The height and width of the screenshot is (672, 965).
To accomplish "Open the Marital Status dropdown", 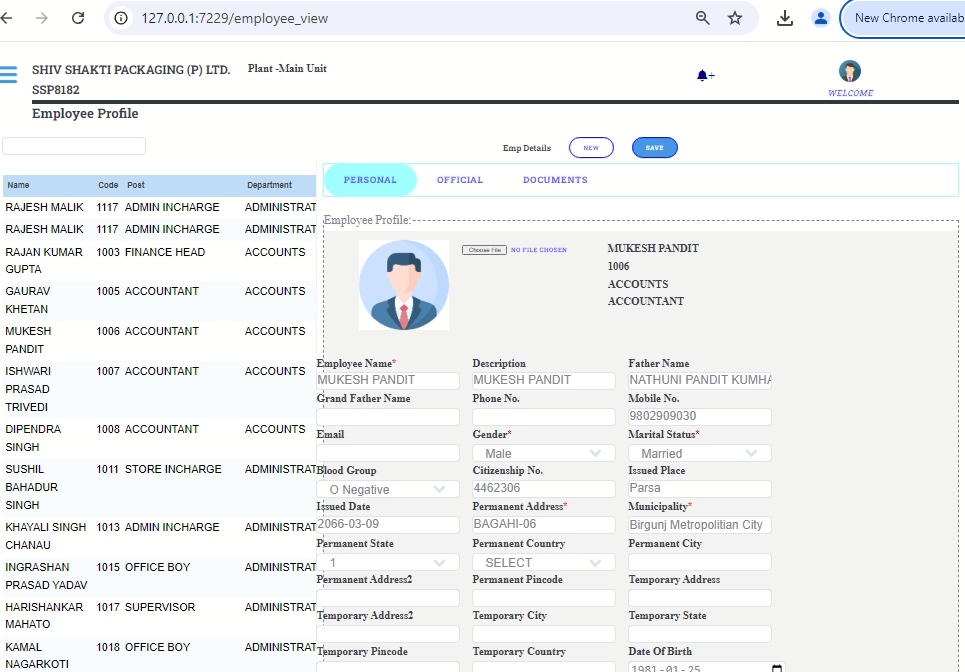I will 699,454.
